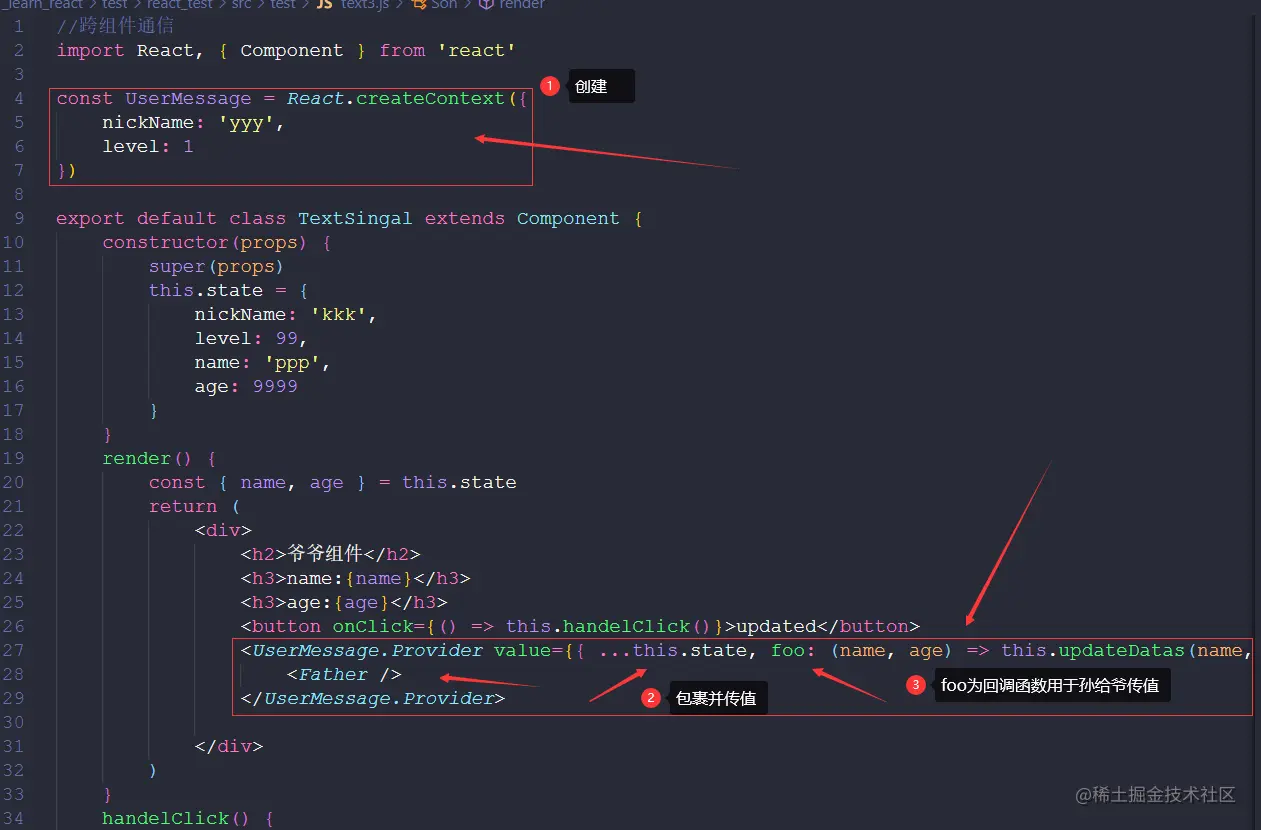1261x830 pixels.
Task: Select the react_test breadcrumb folder
Action: pos(180,5)
